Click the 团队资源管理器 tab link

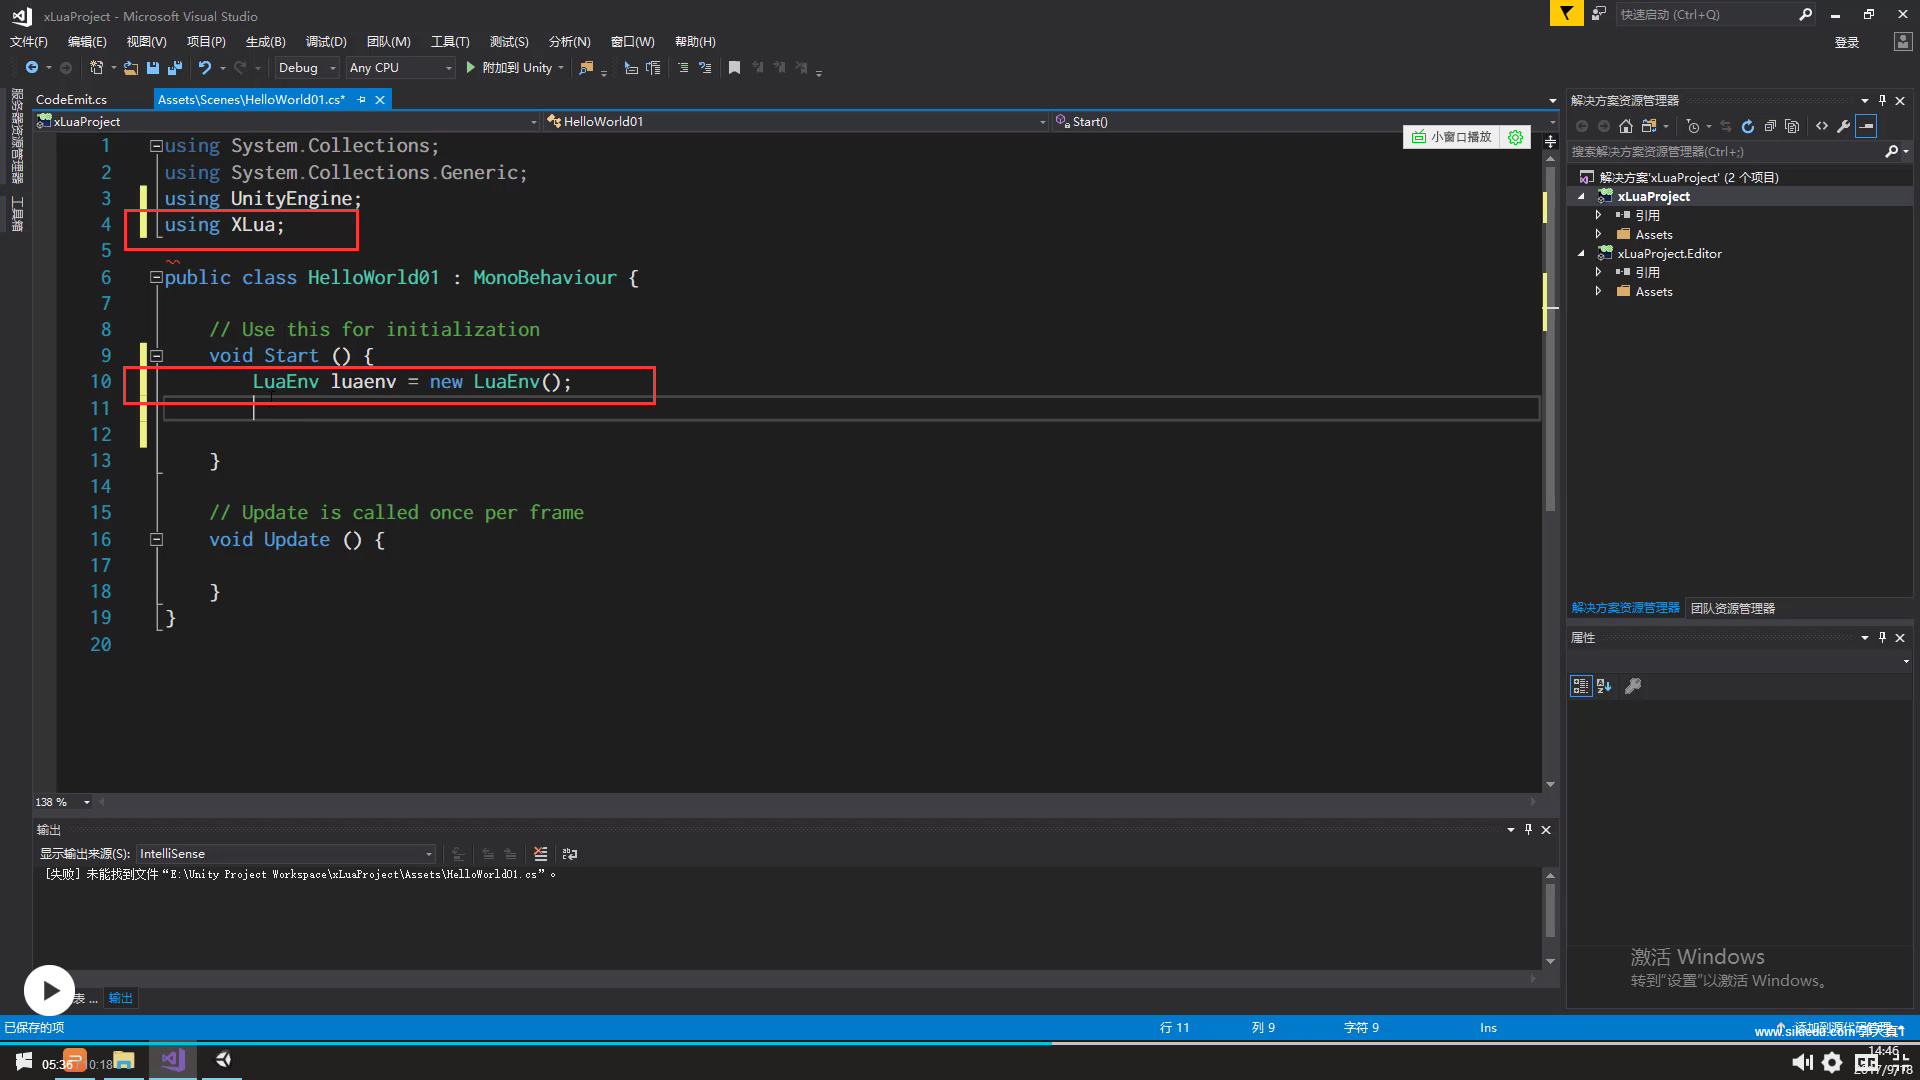coord(1732,608)
